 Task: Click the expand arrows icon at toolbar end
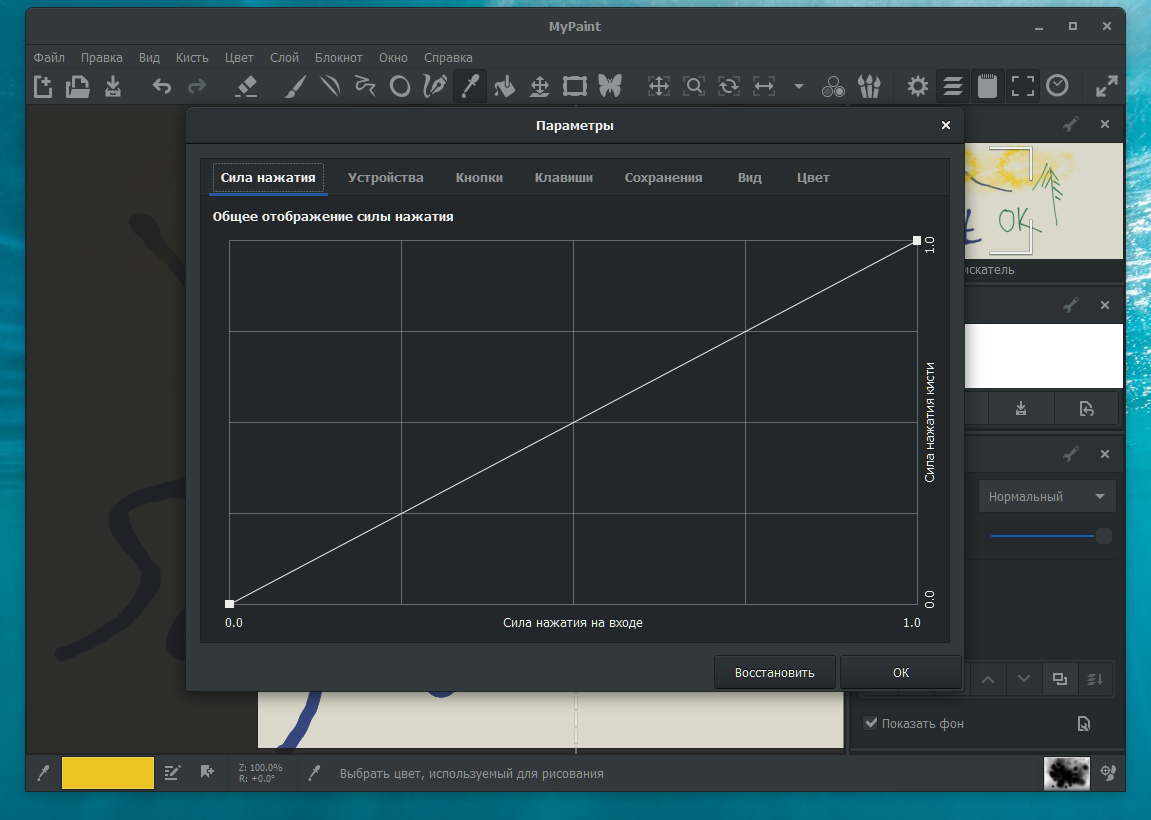(1106, 87)
